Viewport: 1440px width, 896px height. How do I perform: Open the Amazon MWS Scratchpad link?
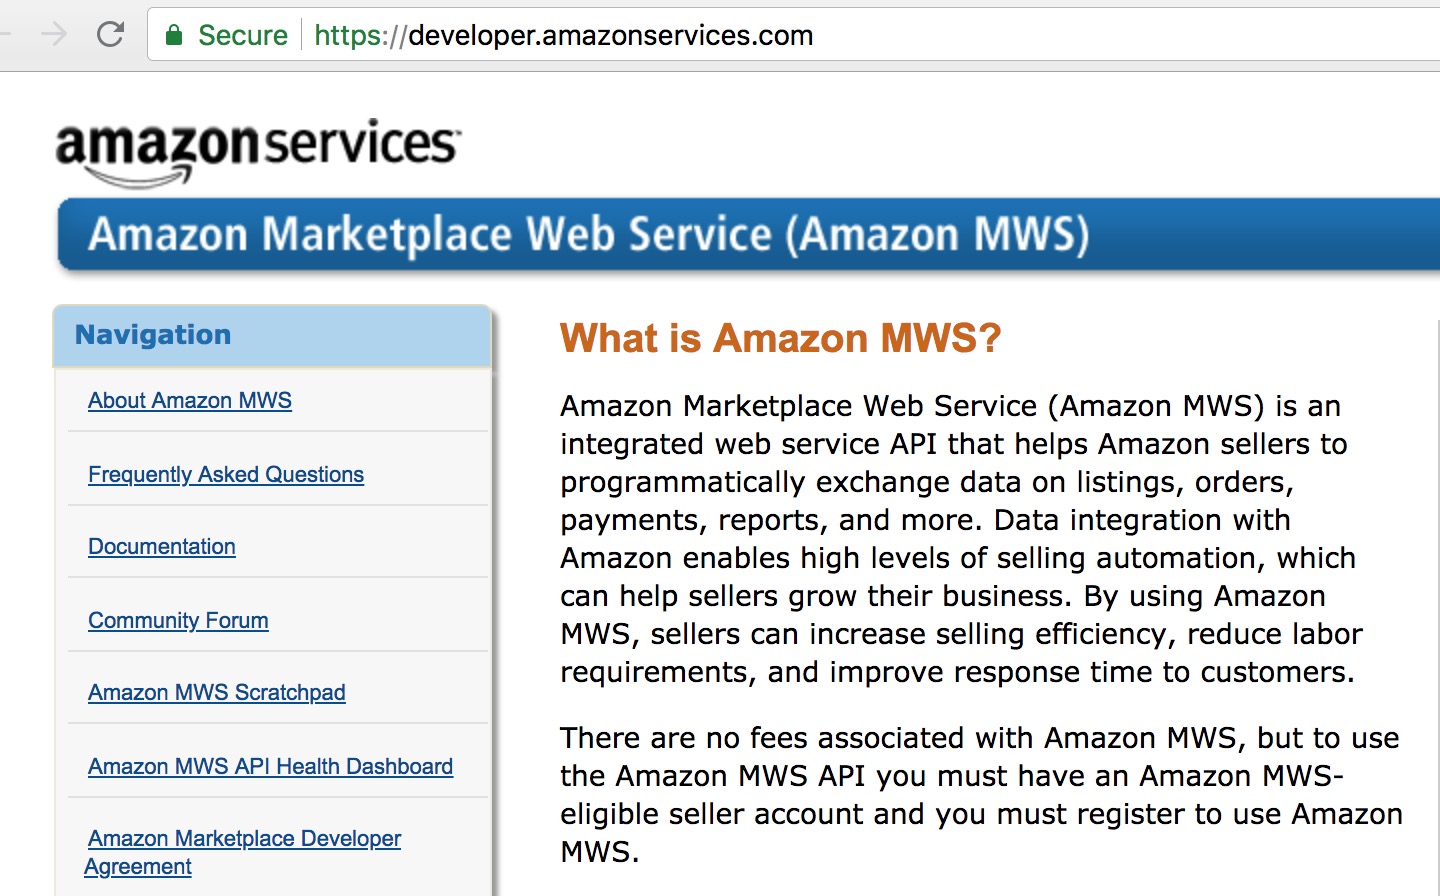[217, 693]
